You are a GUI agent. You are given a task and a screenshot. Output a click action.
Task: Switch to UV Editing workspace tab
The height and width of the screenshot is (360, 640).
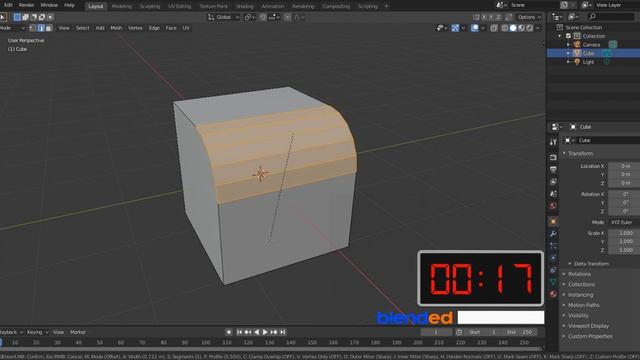pos(180,6)
